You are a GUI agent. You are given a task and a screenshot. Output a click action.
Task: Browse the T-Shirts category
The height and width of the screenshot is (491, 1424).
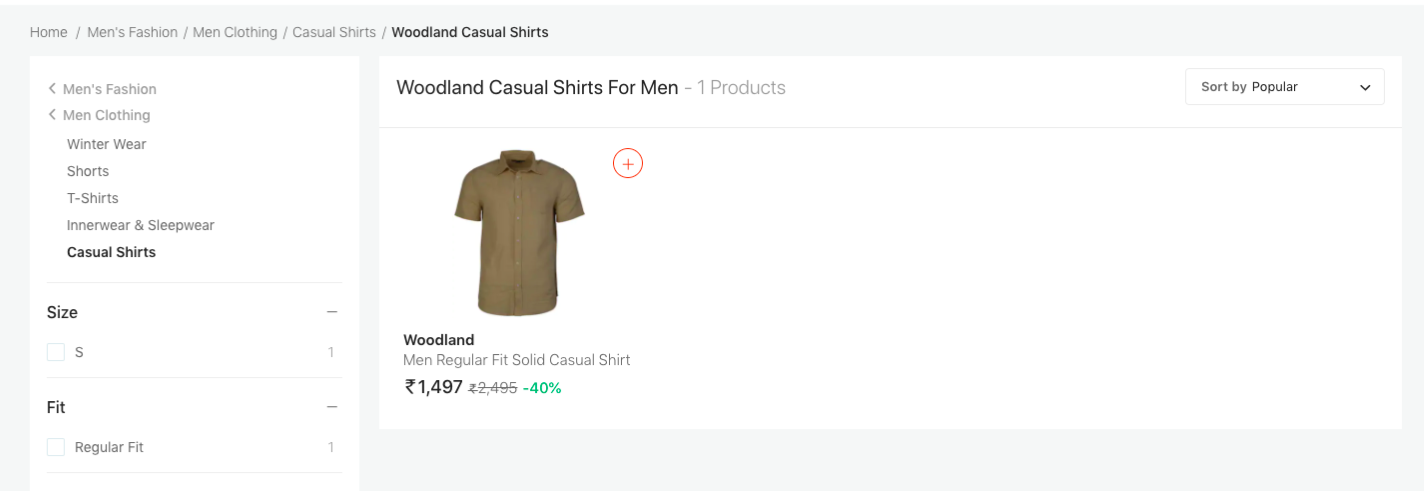[93, 198]
